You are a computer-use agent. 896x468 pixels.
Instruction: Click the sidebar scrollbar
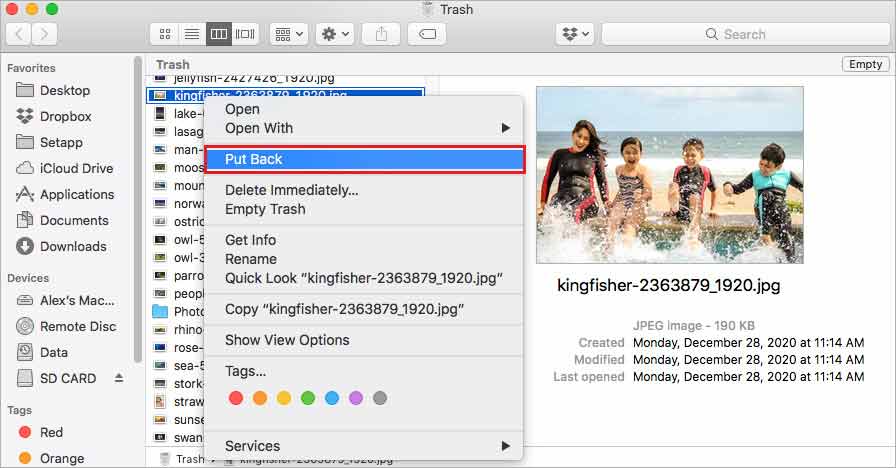pos(138,209)
